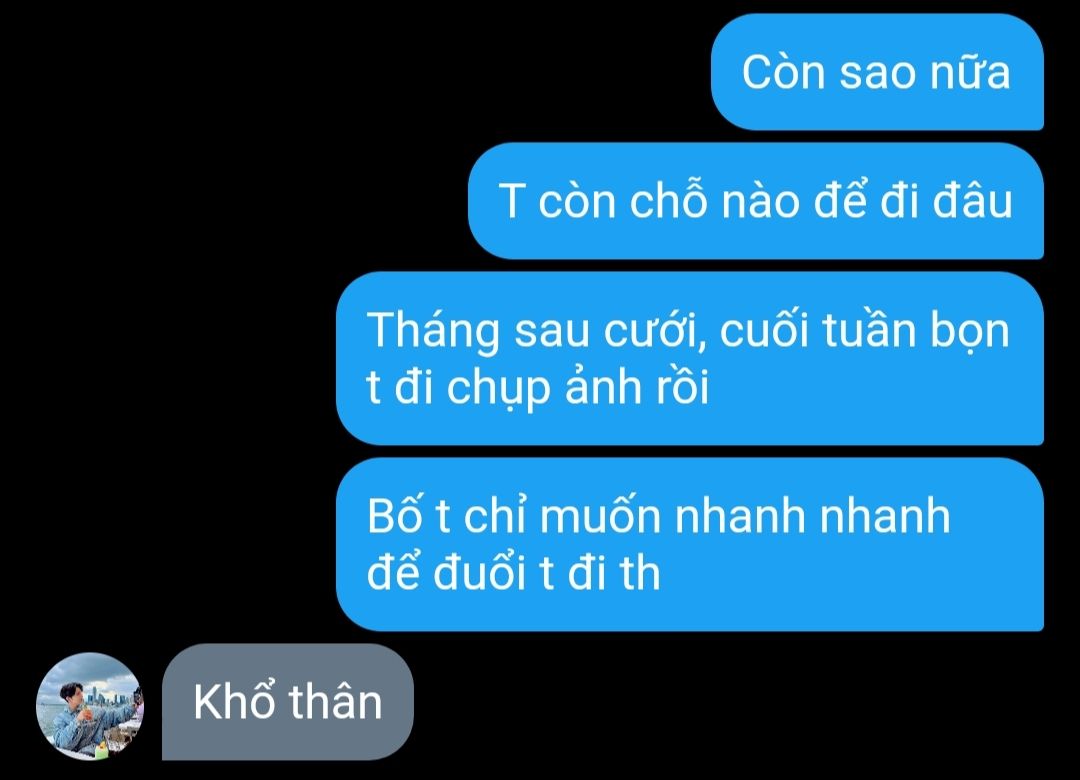Click the word 'Bố' in the fourth message
Screen dimensions: 1080x780
point(394,514)
